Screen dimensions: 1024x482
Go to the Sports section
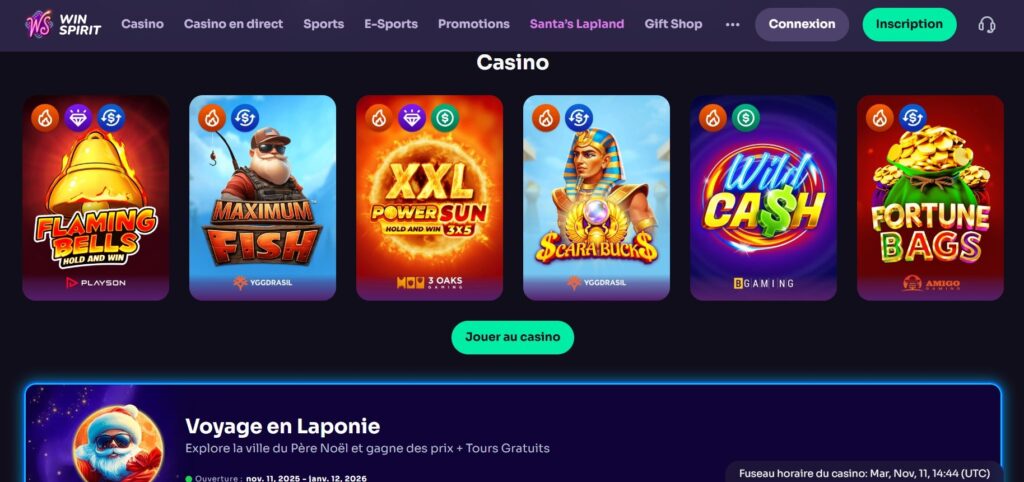pyautogui.click(x=323, y=24)
